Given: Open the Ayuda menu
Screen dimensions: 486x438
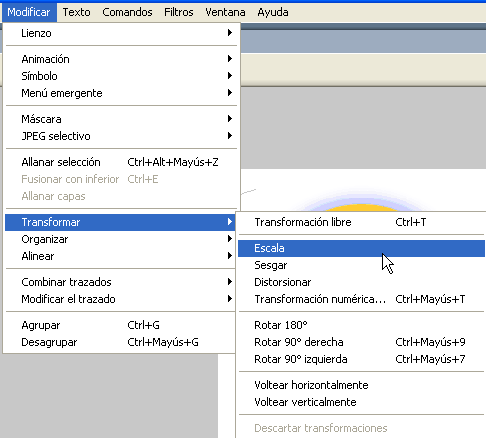Looking at the screenshot, I should point(273,12).
